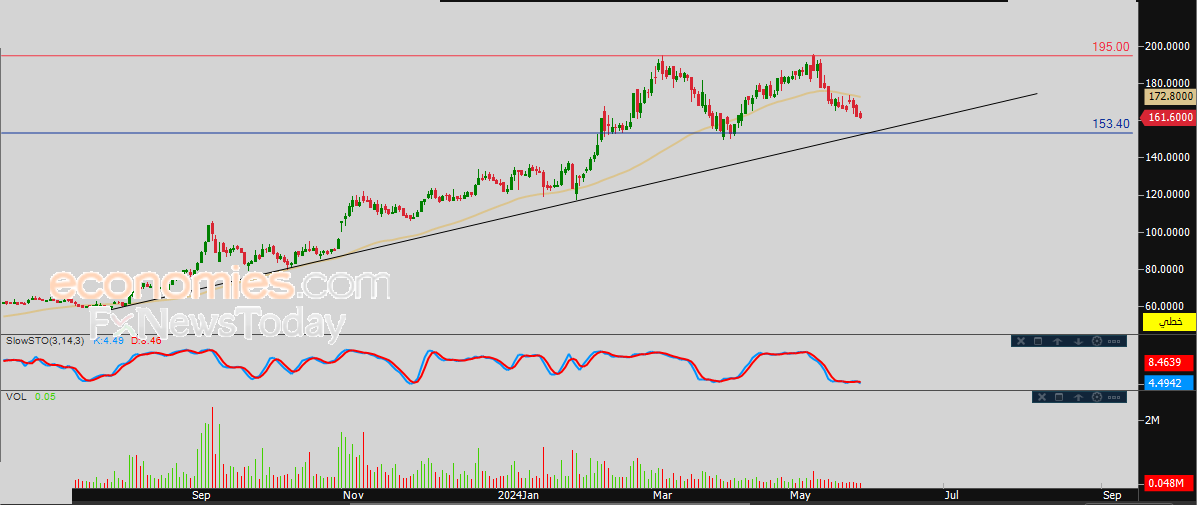This screenshot has height=505, width=1197.
Task: Click the D:8.46 stochastic value
Action: tap(146, 341)
